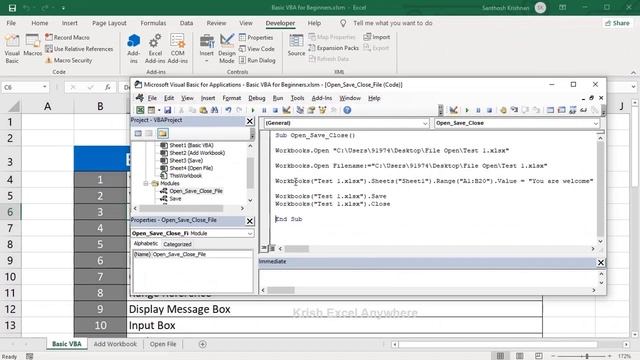Screen dimensions: 640x360
Task: Click the zoom slider handle
Action: click(x=587, y=356)
